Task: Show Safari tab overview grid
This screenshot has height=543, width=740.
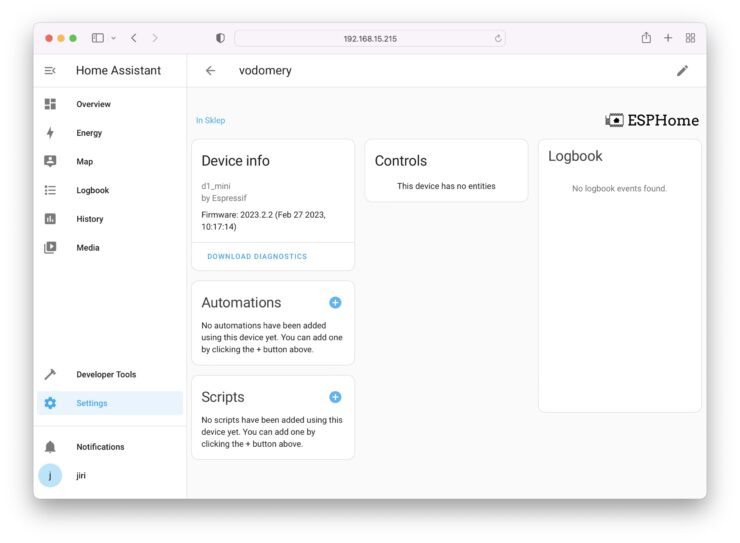Action: coord(690,38)
